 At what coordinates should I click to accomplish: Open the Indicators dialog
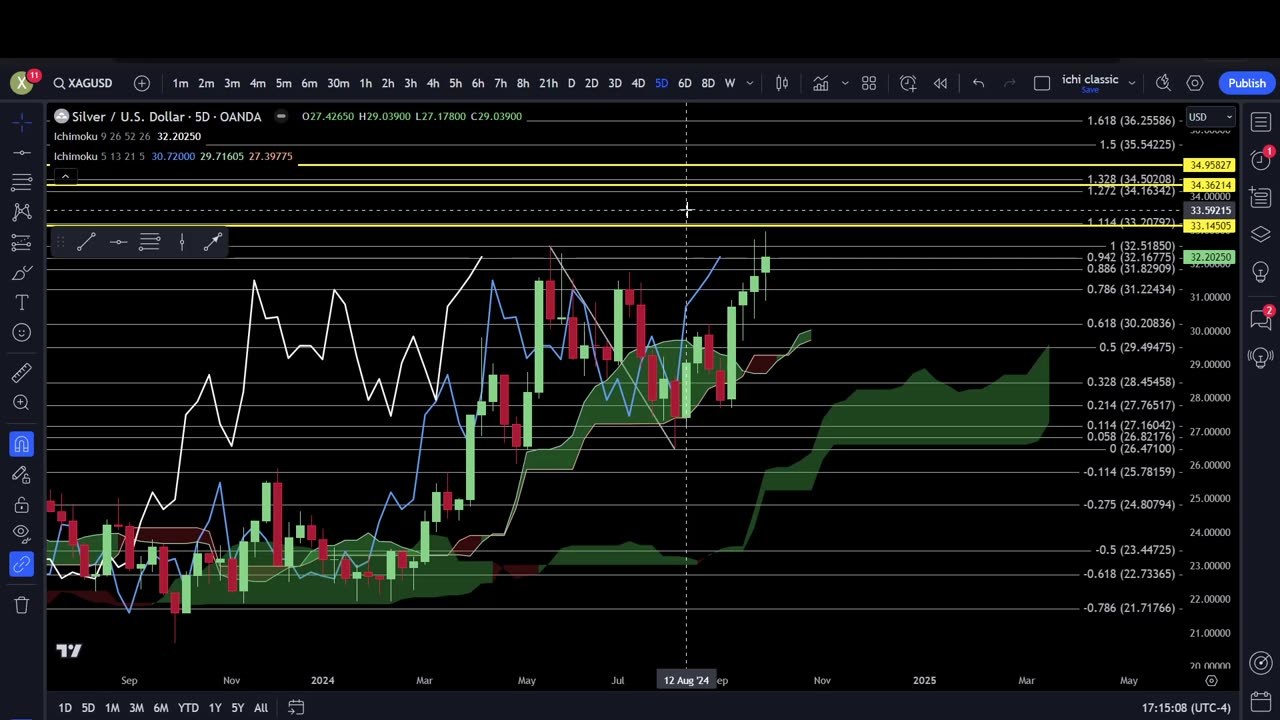coord(821,83)
